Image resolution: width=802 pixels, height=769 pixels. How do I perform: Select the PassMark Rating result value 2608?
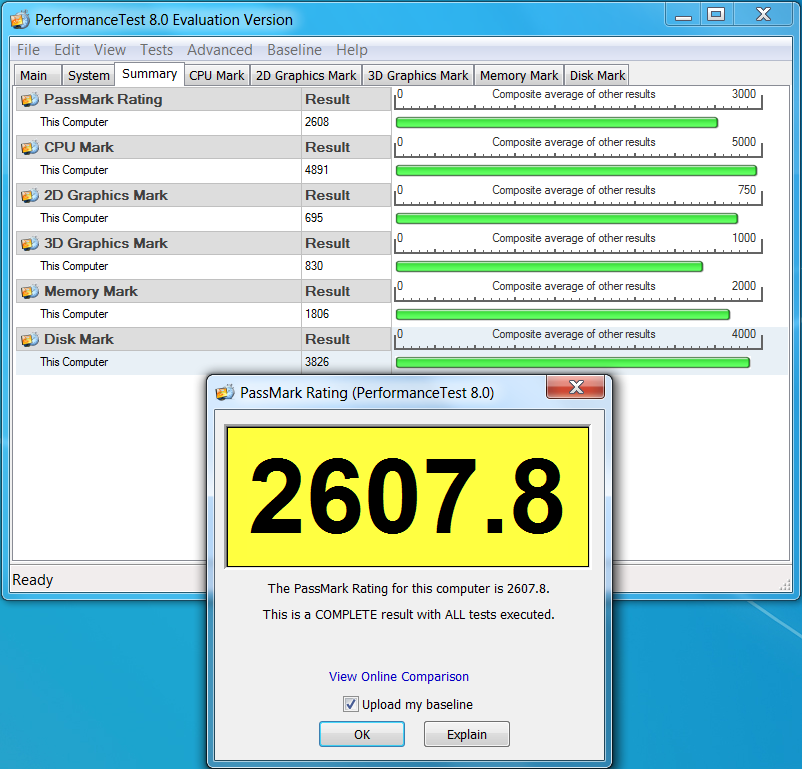(317, 122)
